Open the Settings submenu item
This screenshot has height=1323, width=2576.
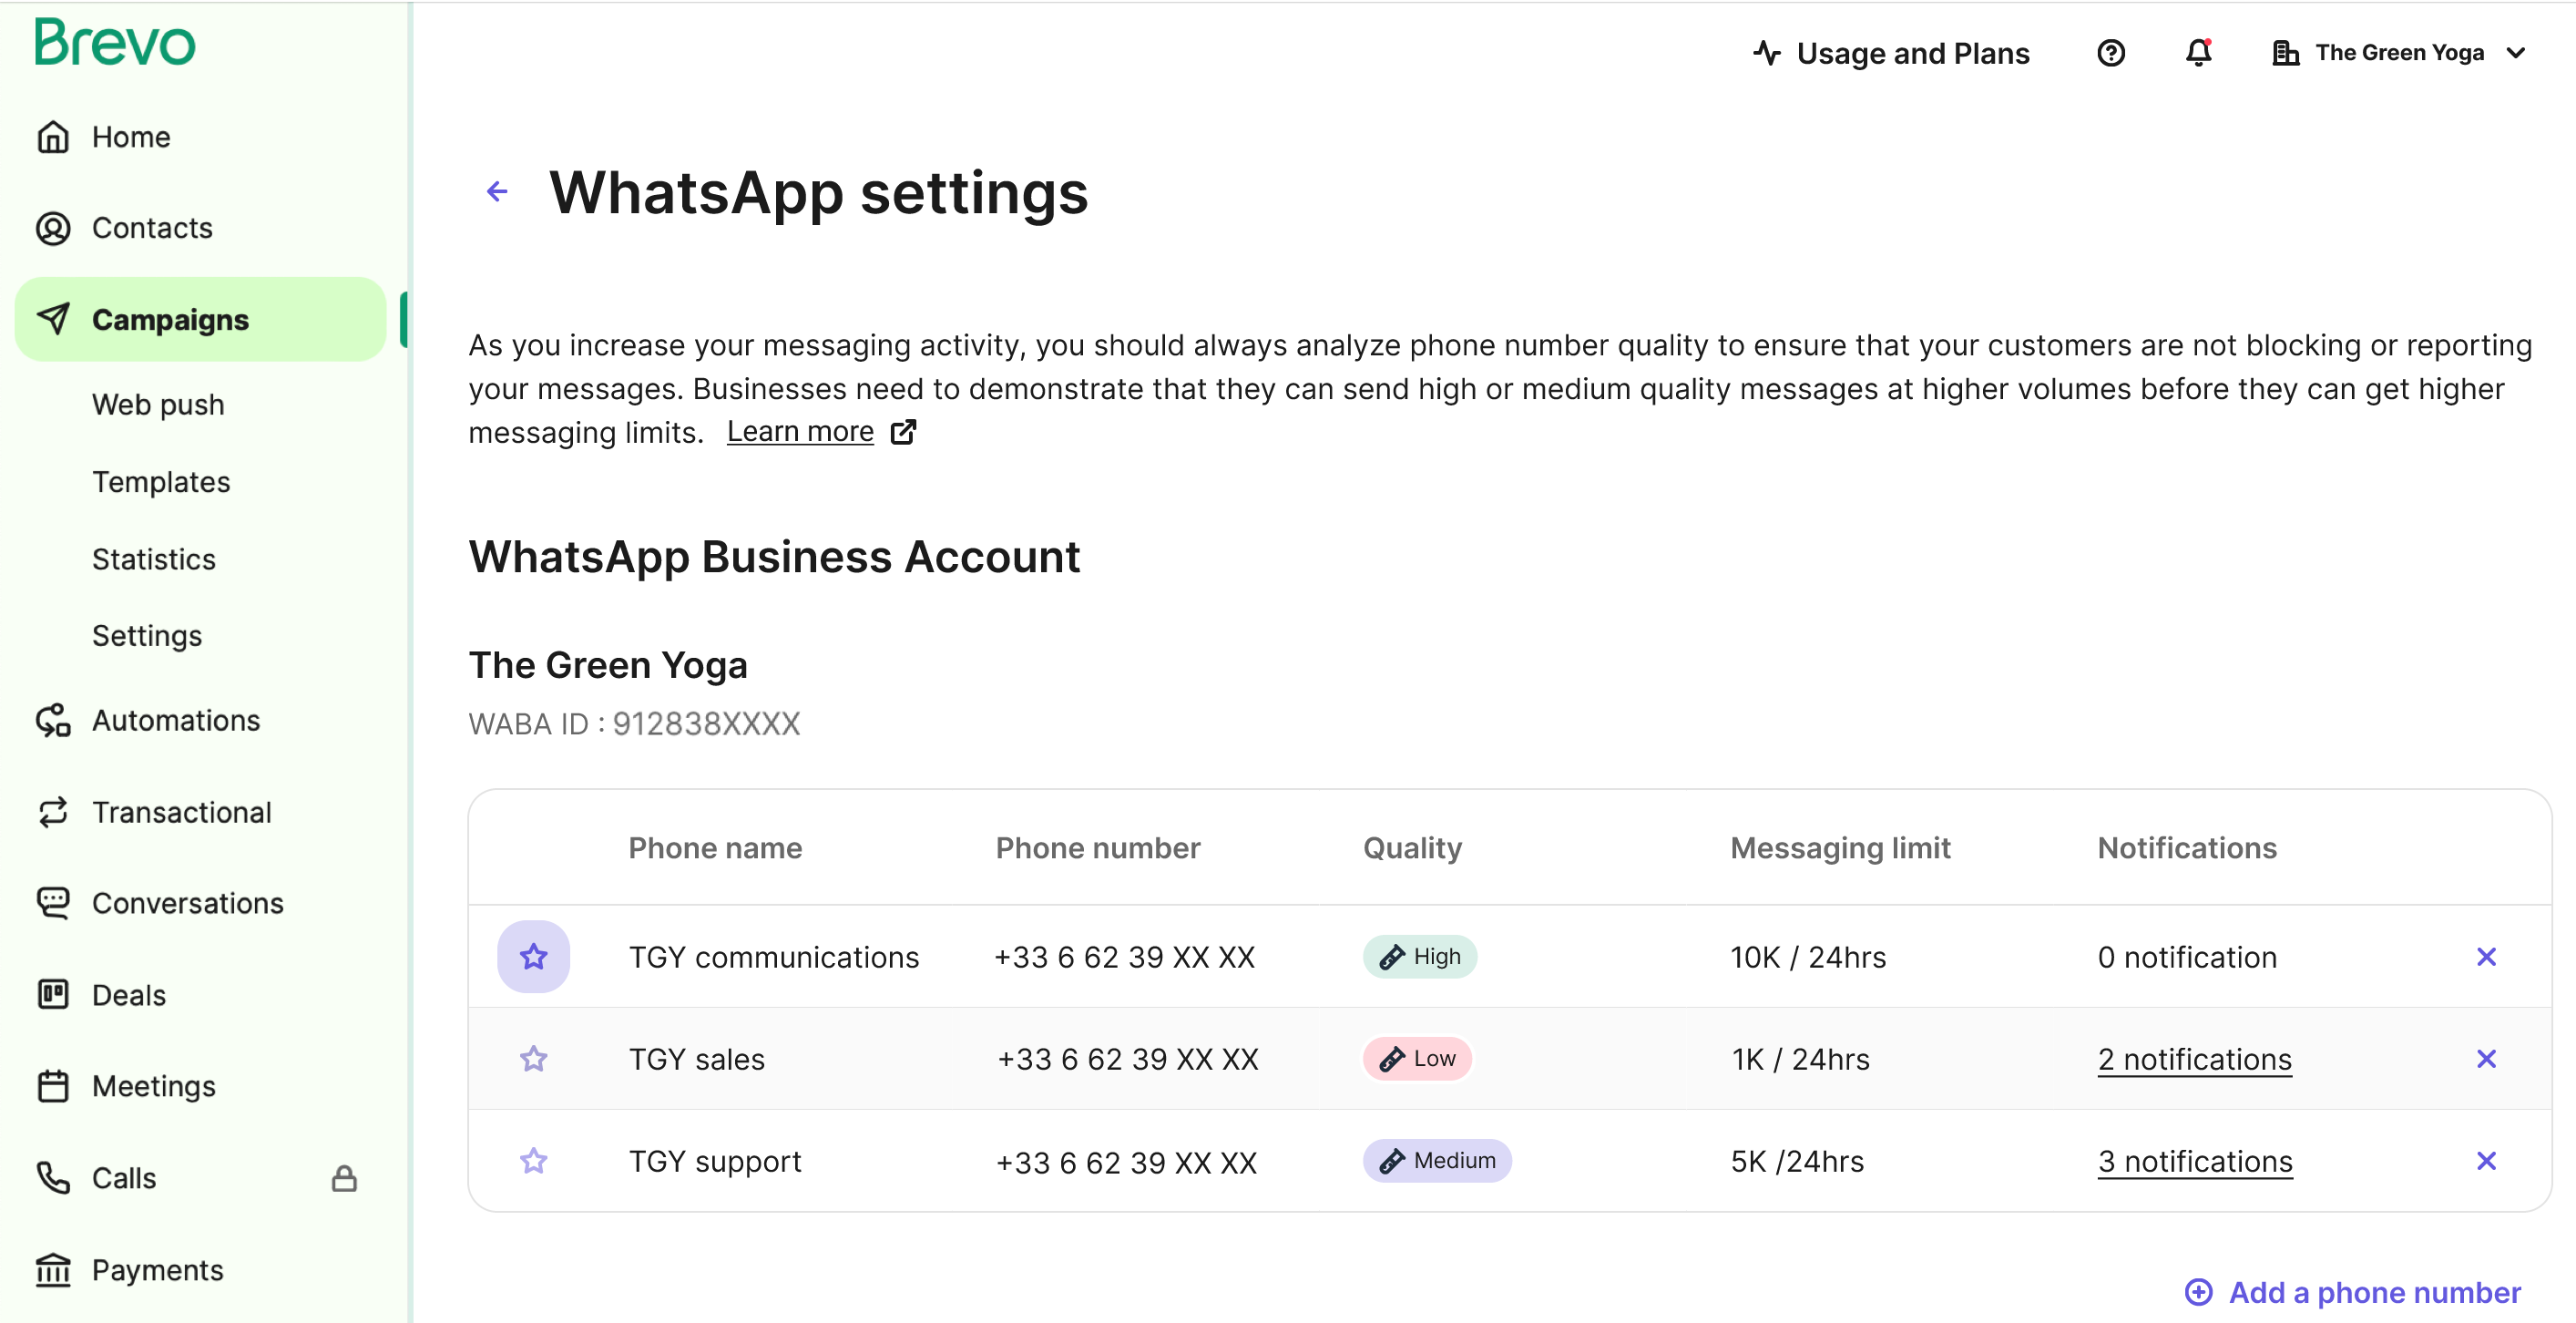tap(147, 636)
